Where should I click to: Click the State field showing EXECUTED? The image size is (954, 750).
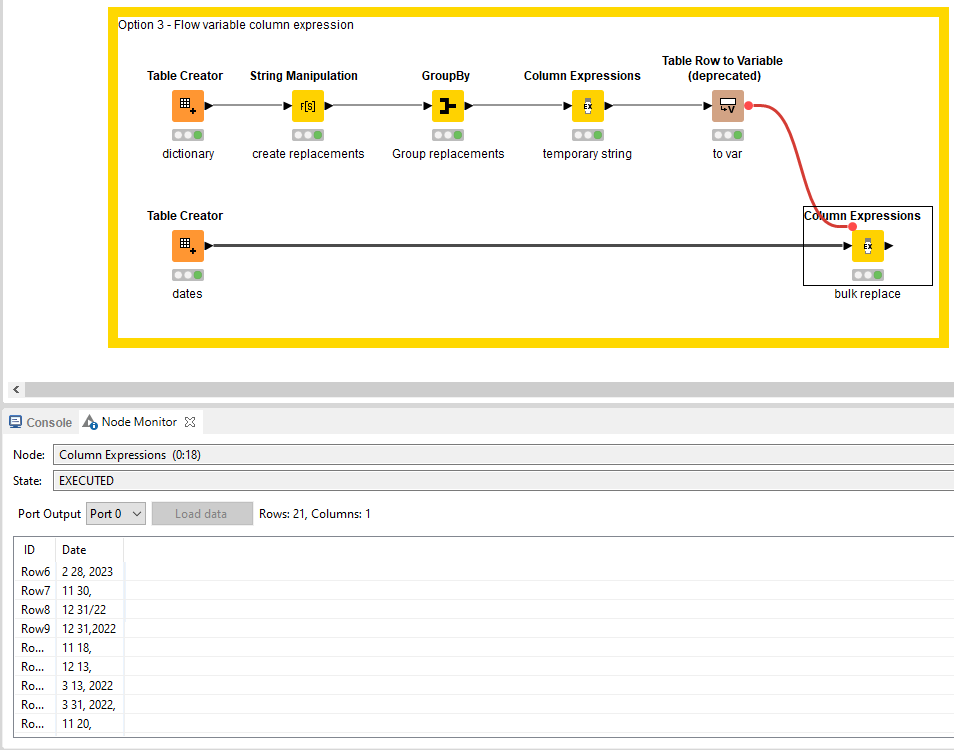coord(503,481)
